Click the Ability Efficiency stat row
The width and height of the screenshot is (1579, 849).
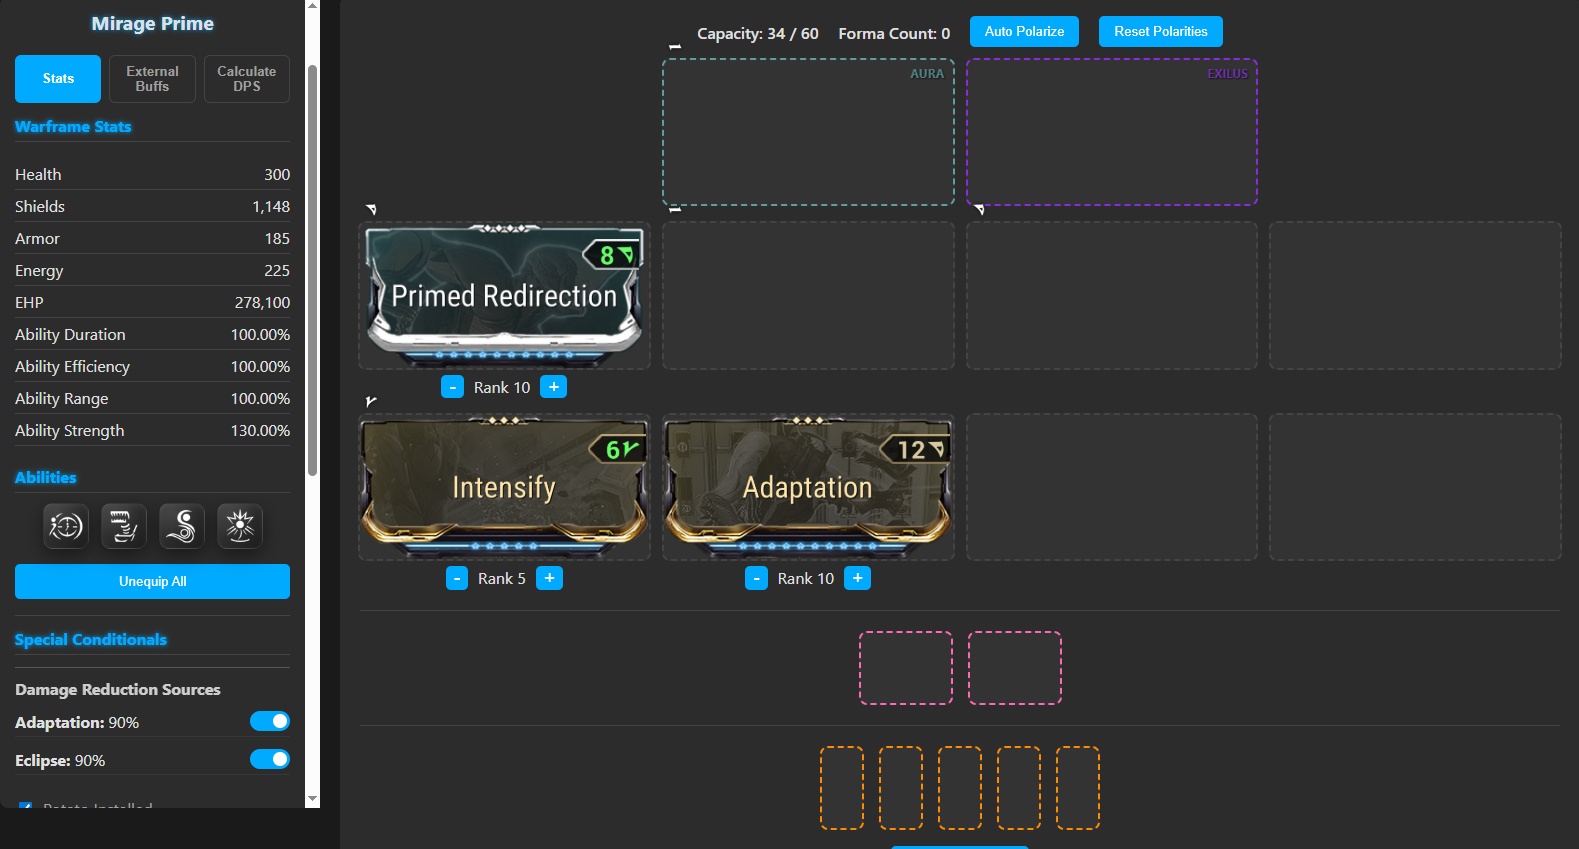[x=152, y=367]
